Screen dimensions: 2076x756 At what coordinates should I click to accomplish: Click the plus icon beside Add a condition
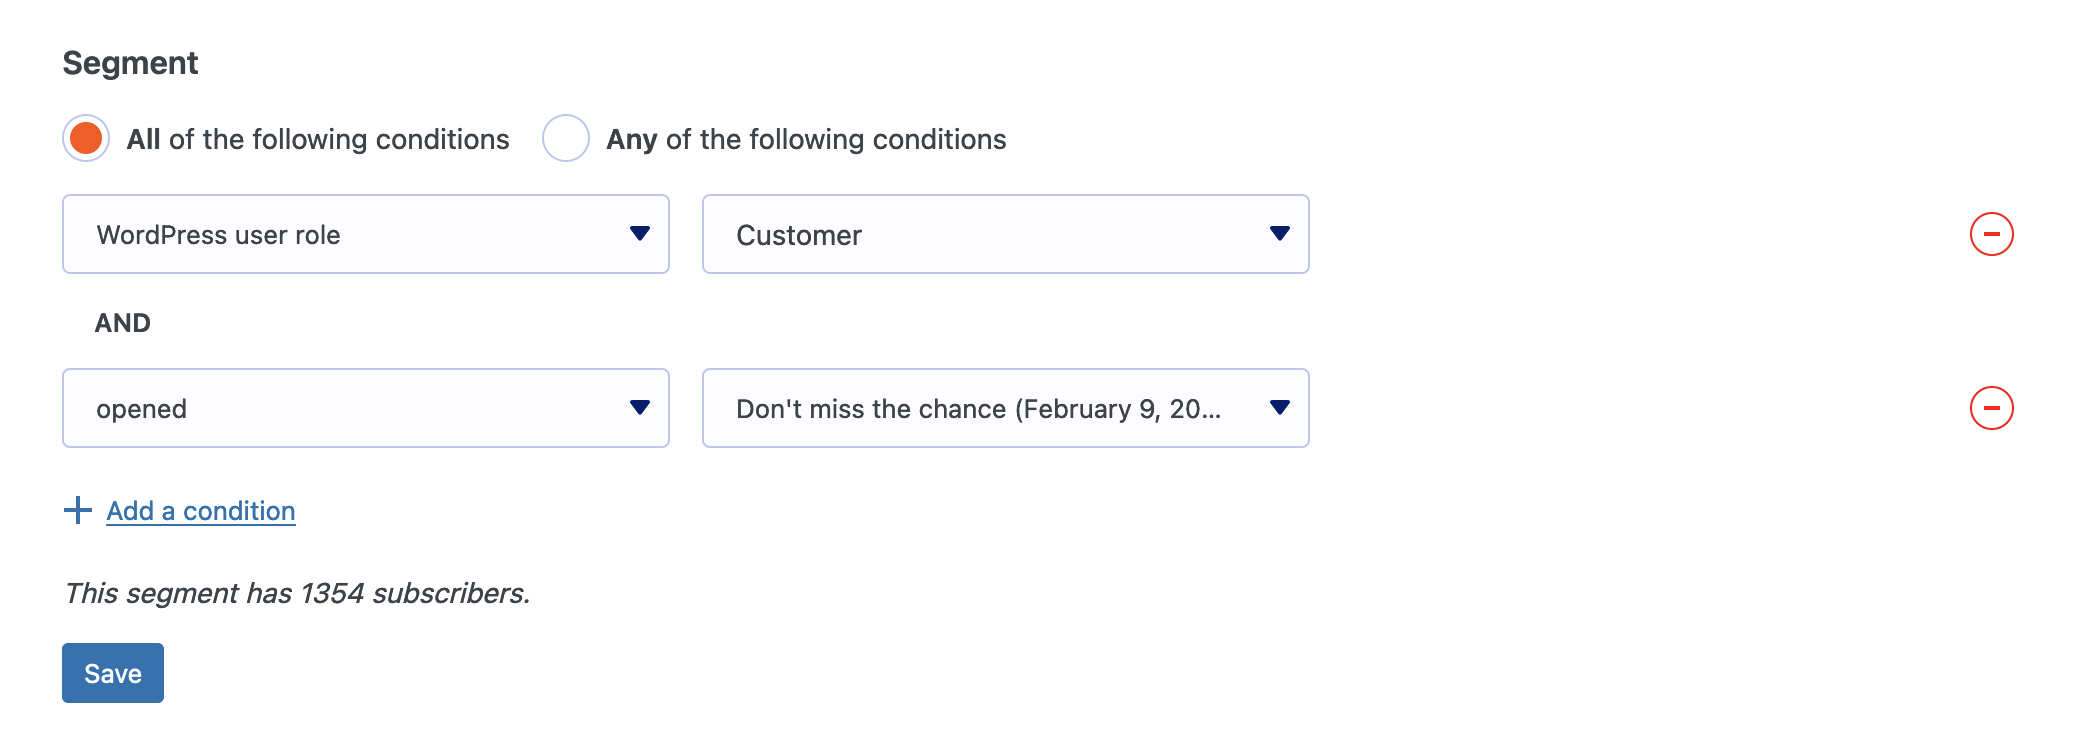(x=78, y=511)
